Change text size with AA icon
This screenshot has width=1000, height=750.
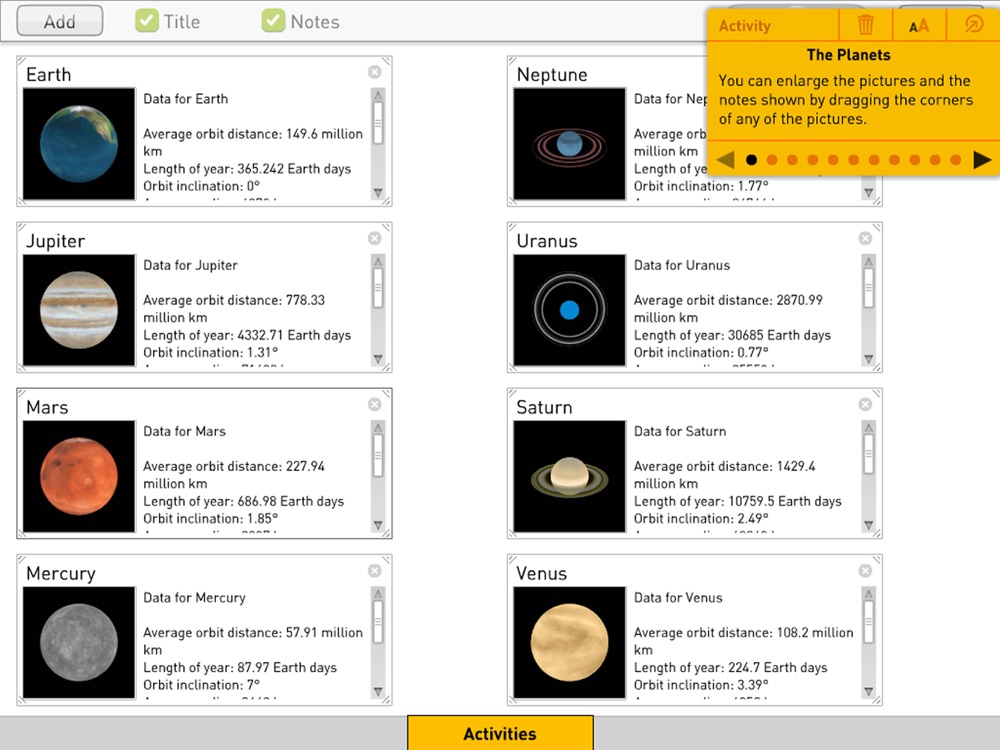[918, 26]
